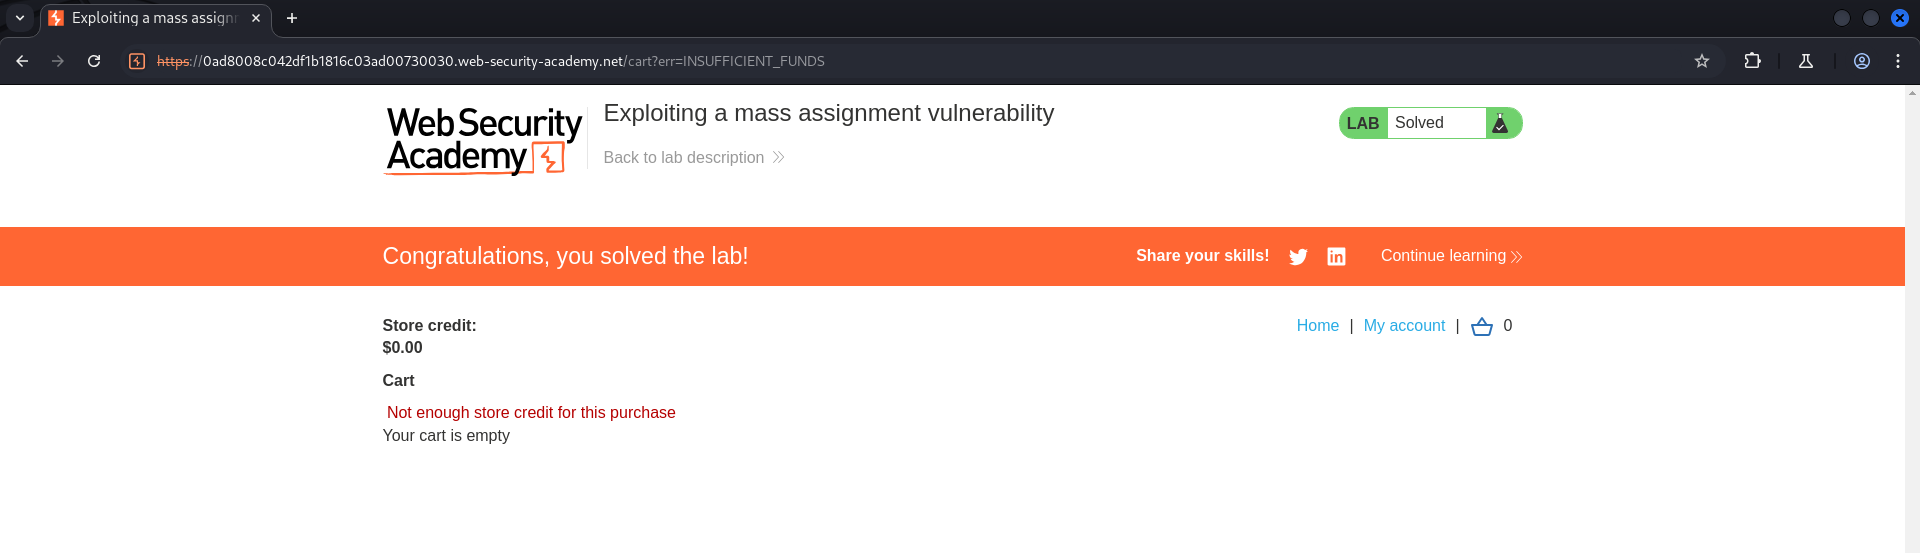Click the lab flask icon in Solved badge
Screen dimensions: 1920x553
[x=1500, y=123]
